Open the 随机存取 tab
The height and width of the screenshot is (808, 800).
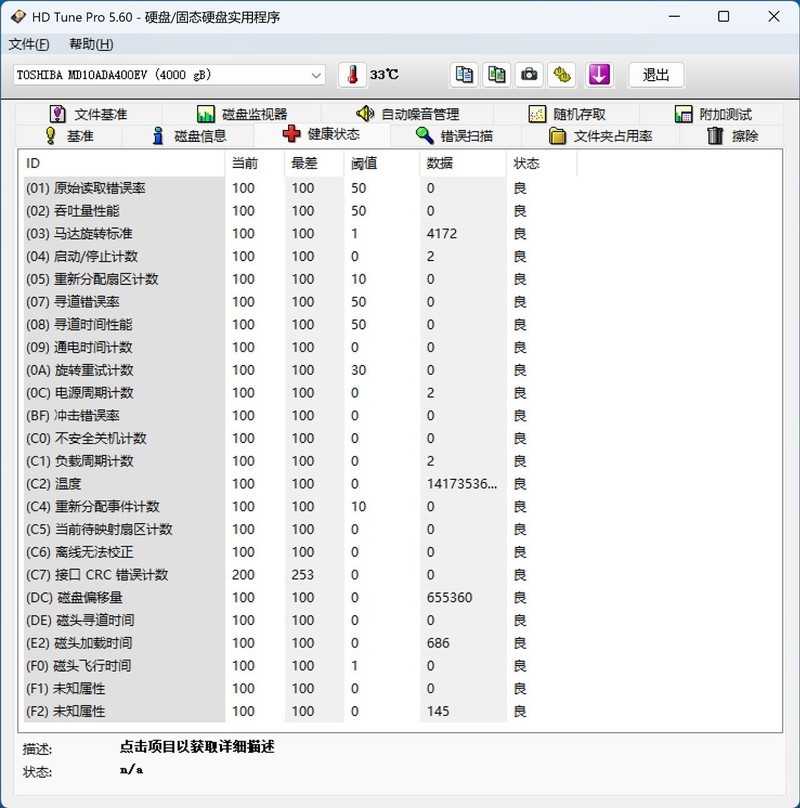click(x=575, y=113)
